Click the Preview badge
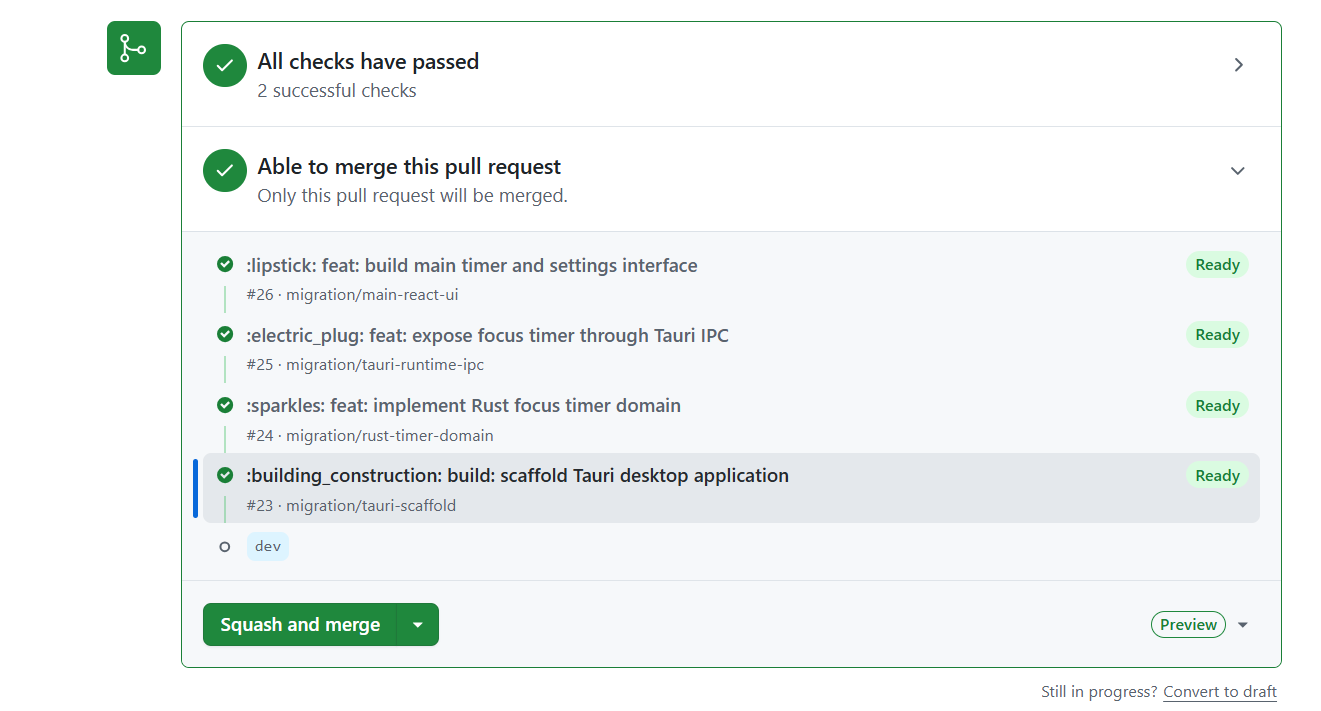This screenshot has height=711, width=1321. tap(1188, 625)
